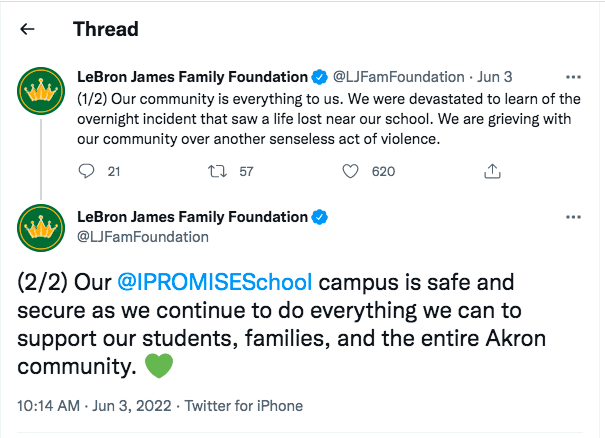Click the @LJFamFoundation handle under second name
This screenshot has width=605, height=438.
[x=143, y=237]
